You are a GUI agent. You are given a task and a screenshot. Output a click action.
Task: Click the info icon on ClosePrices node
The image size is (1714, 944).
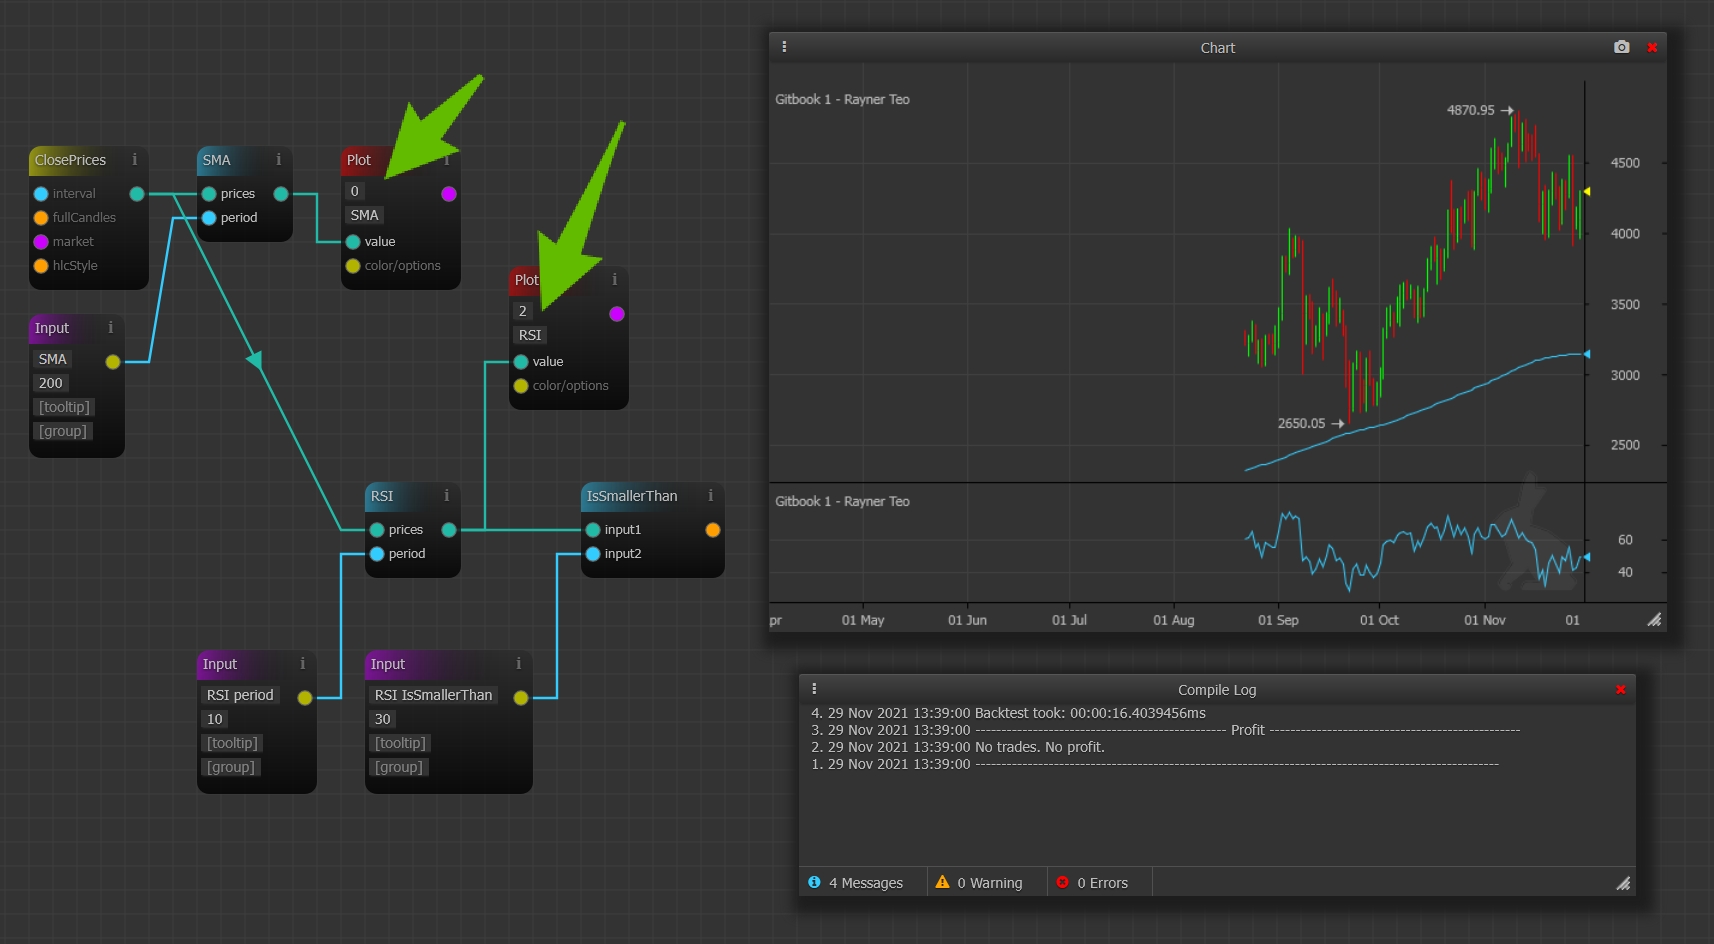(134, 160)
